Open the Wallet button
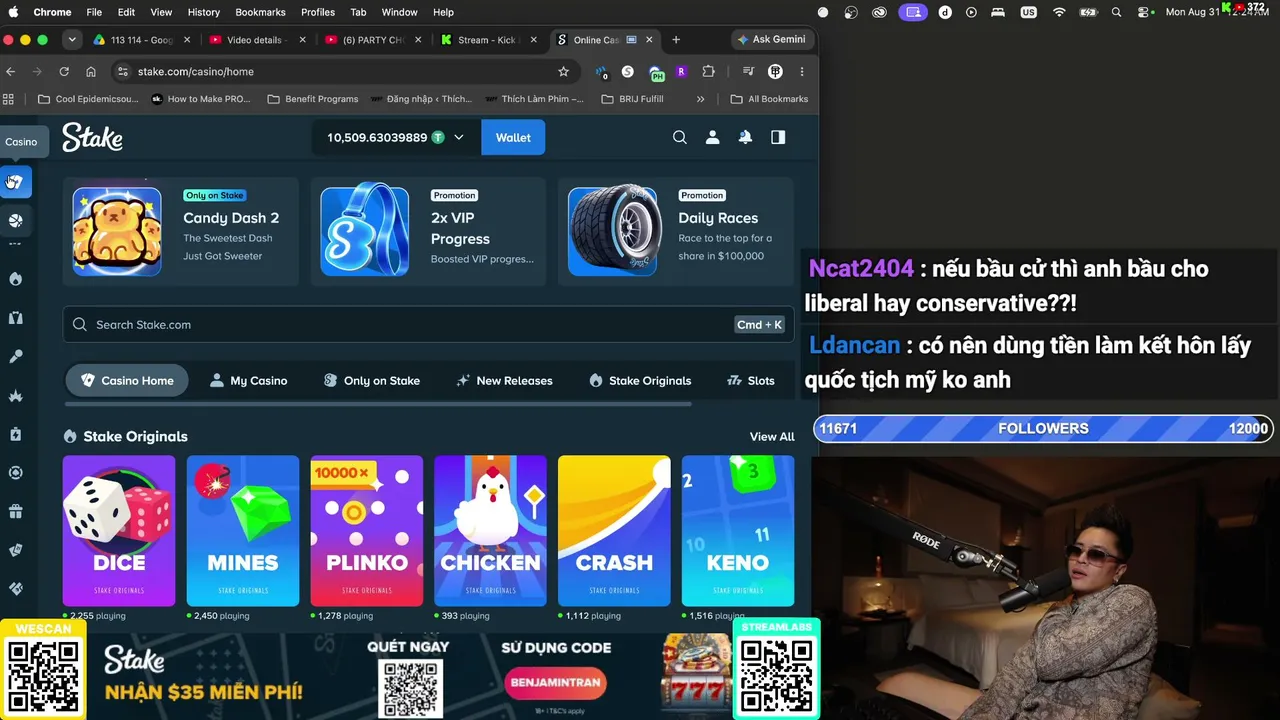This screenshot has height=720, width=1280. coord(513,137)
